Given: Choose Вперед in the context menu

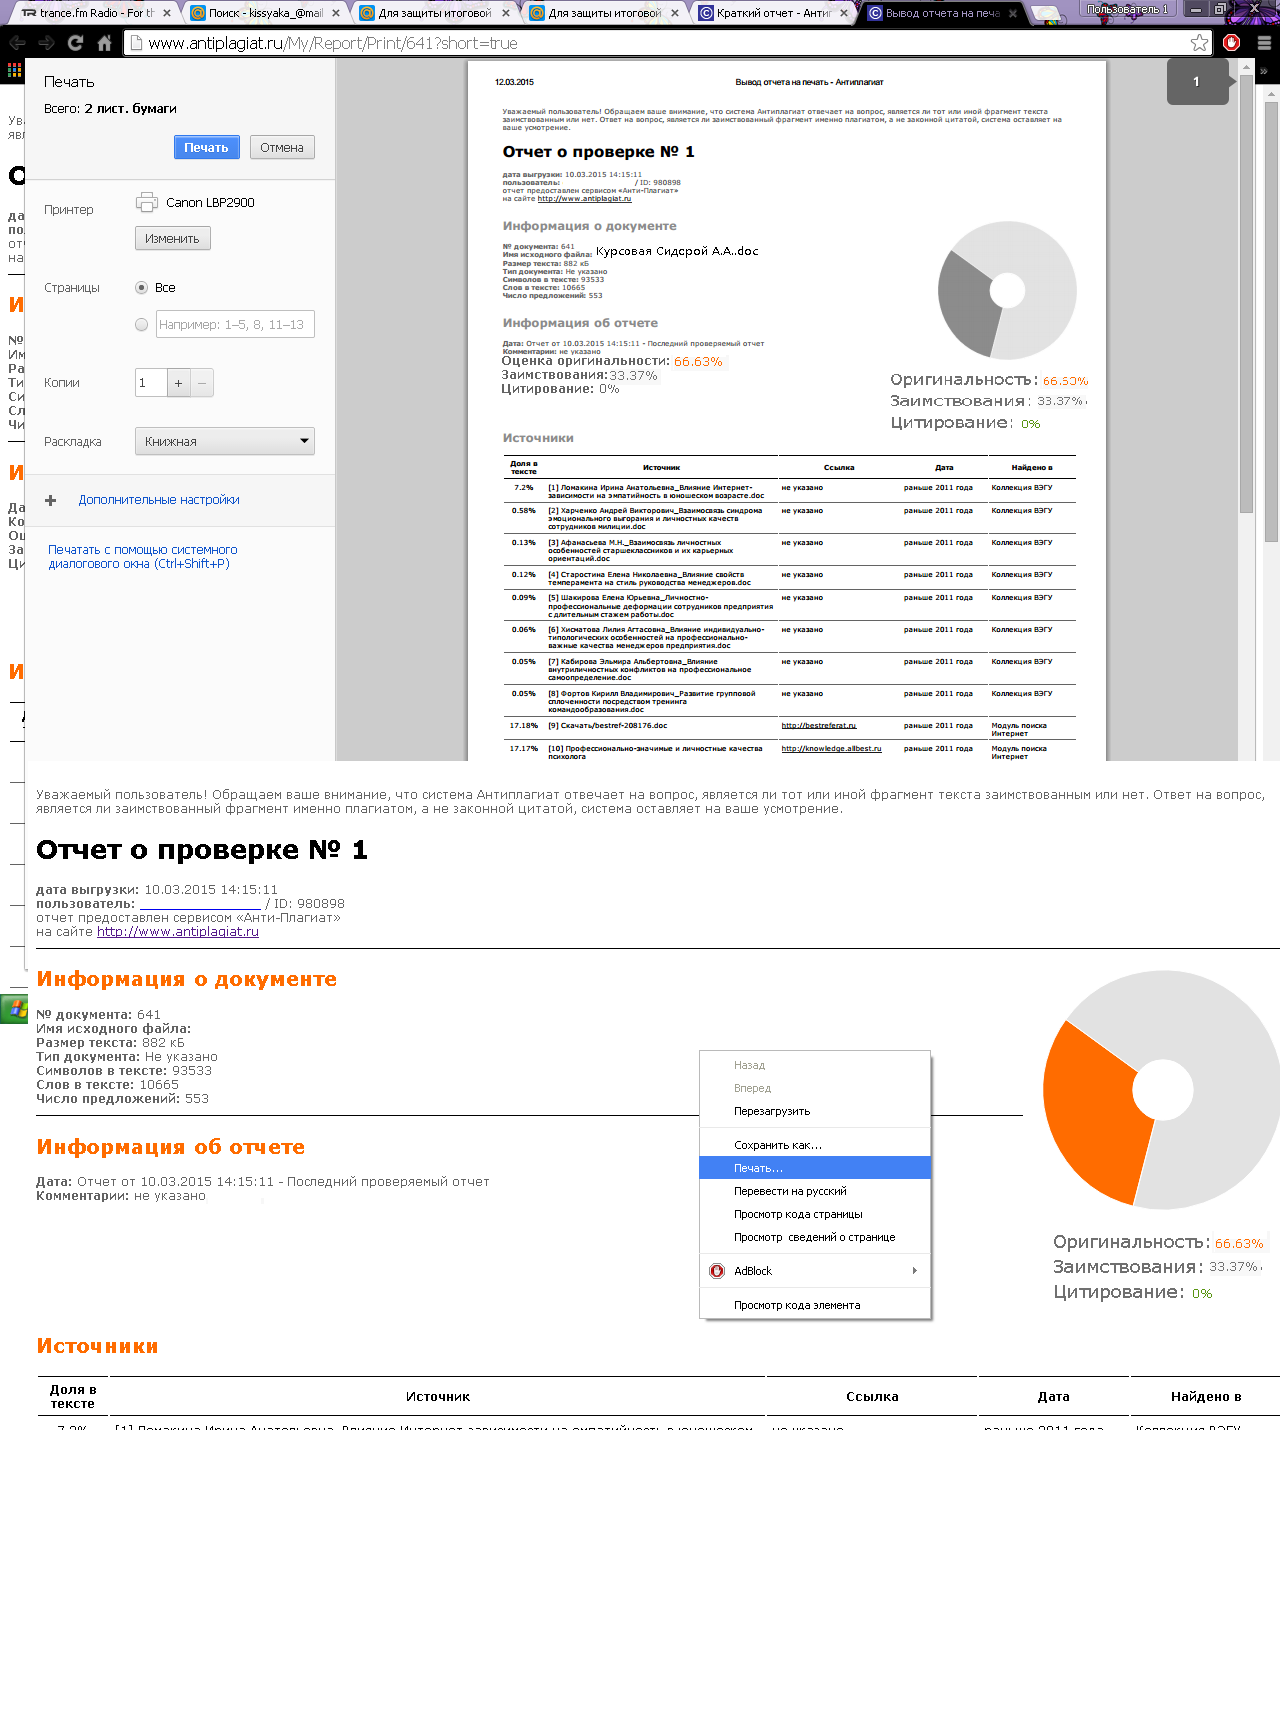Looking at the screenshot, I should [815, 1088].
